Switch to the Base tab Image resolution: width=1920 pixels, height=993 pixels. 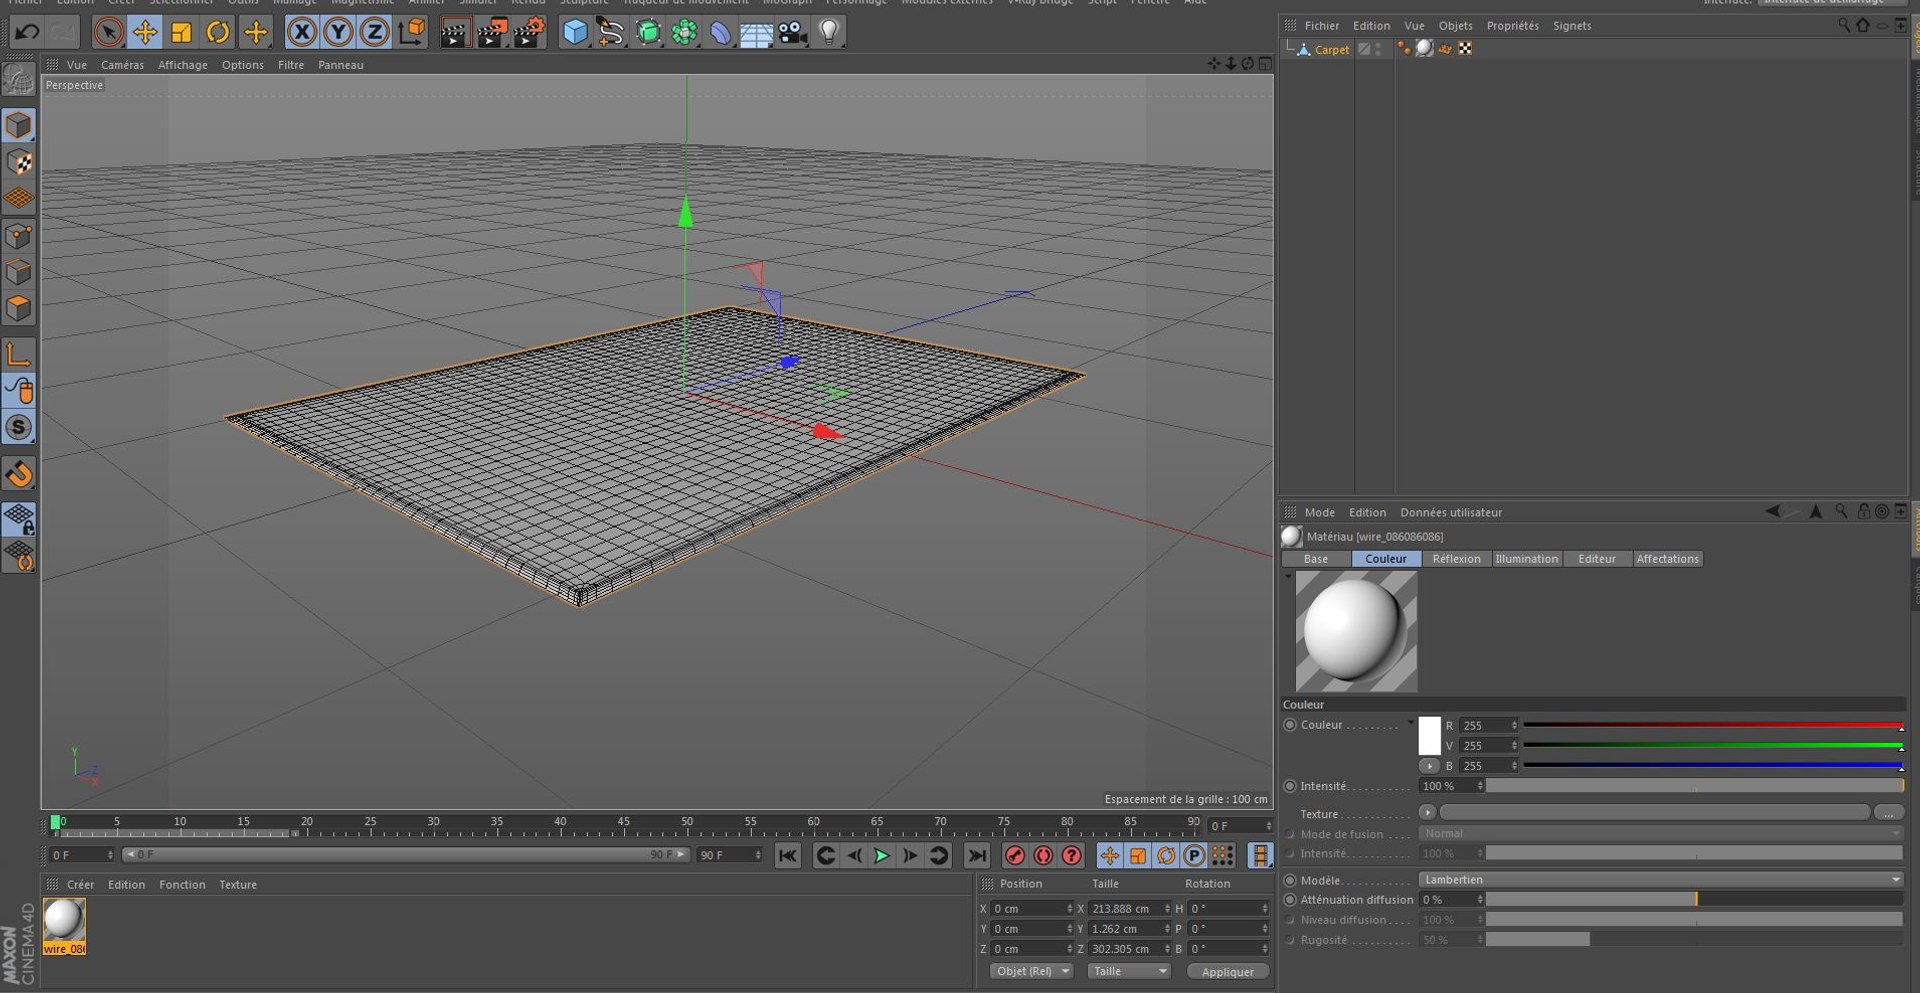pos(1316,559)
